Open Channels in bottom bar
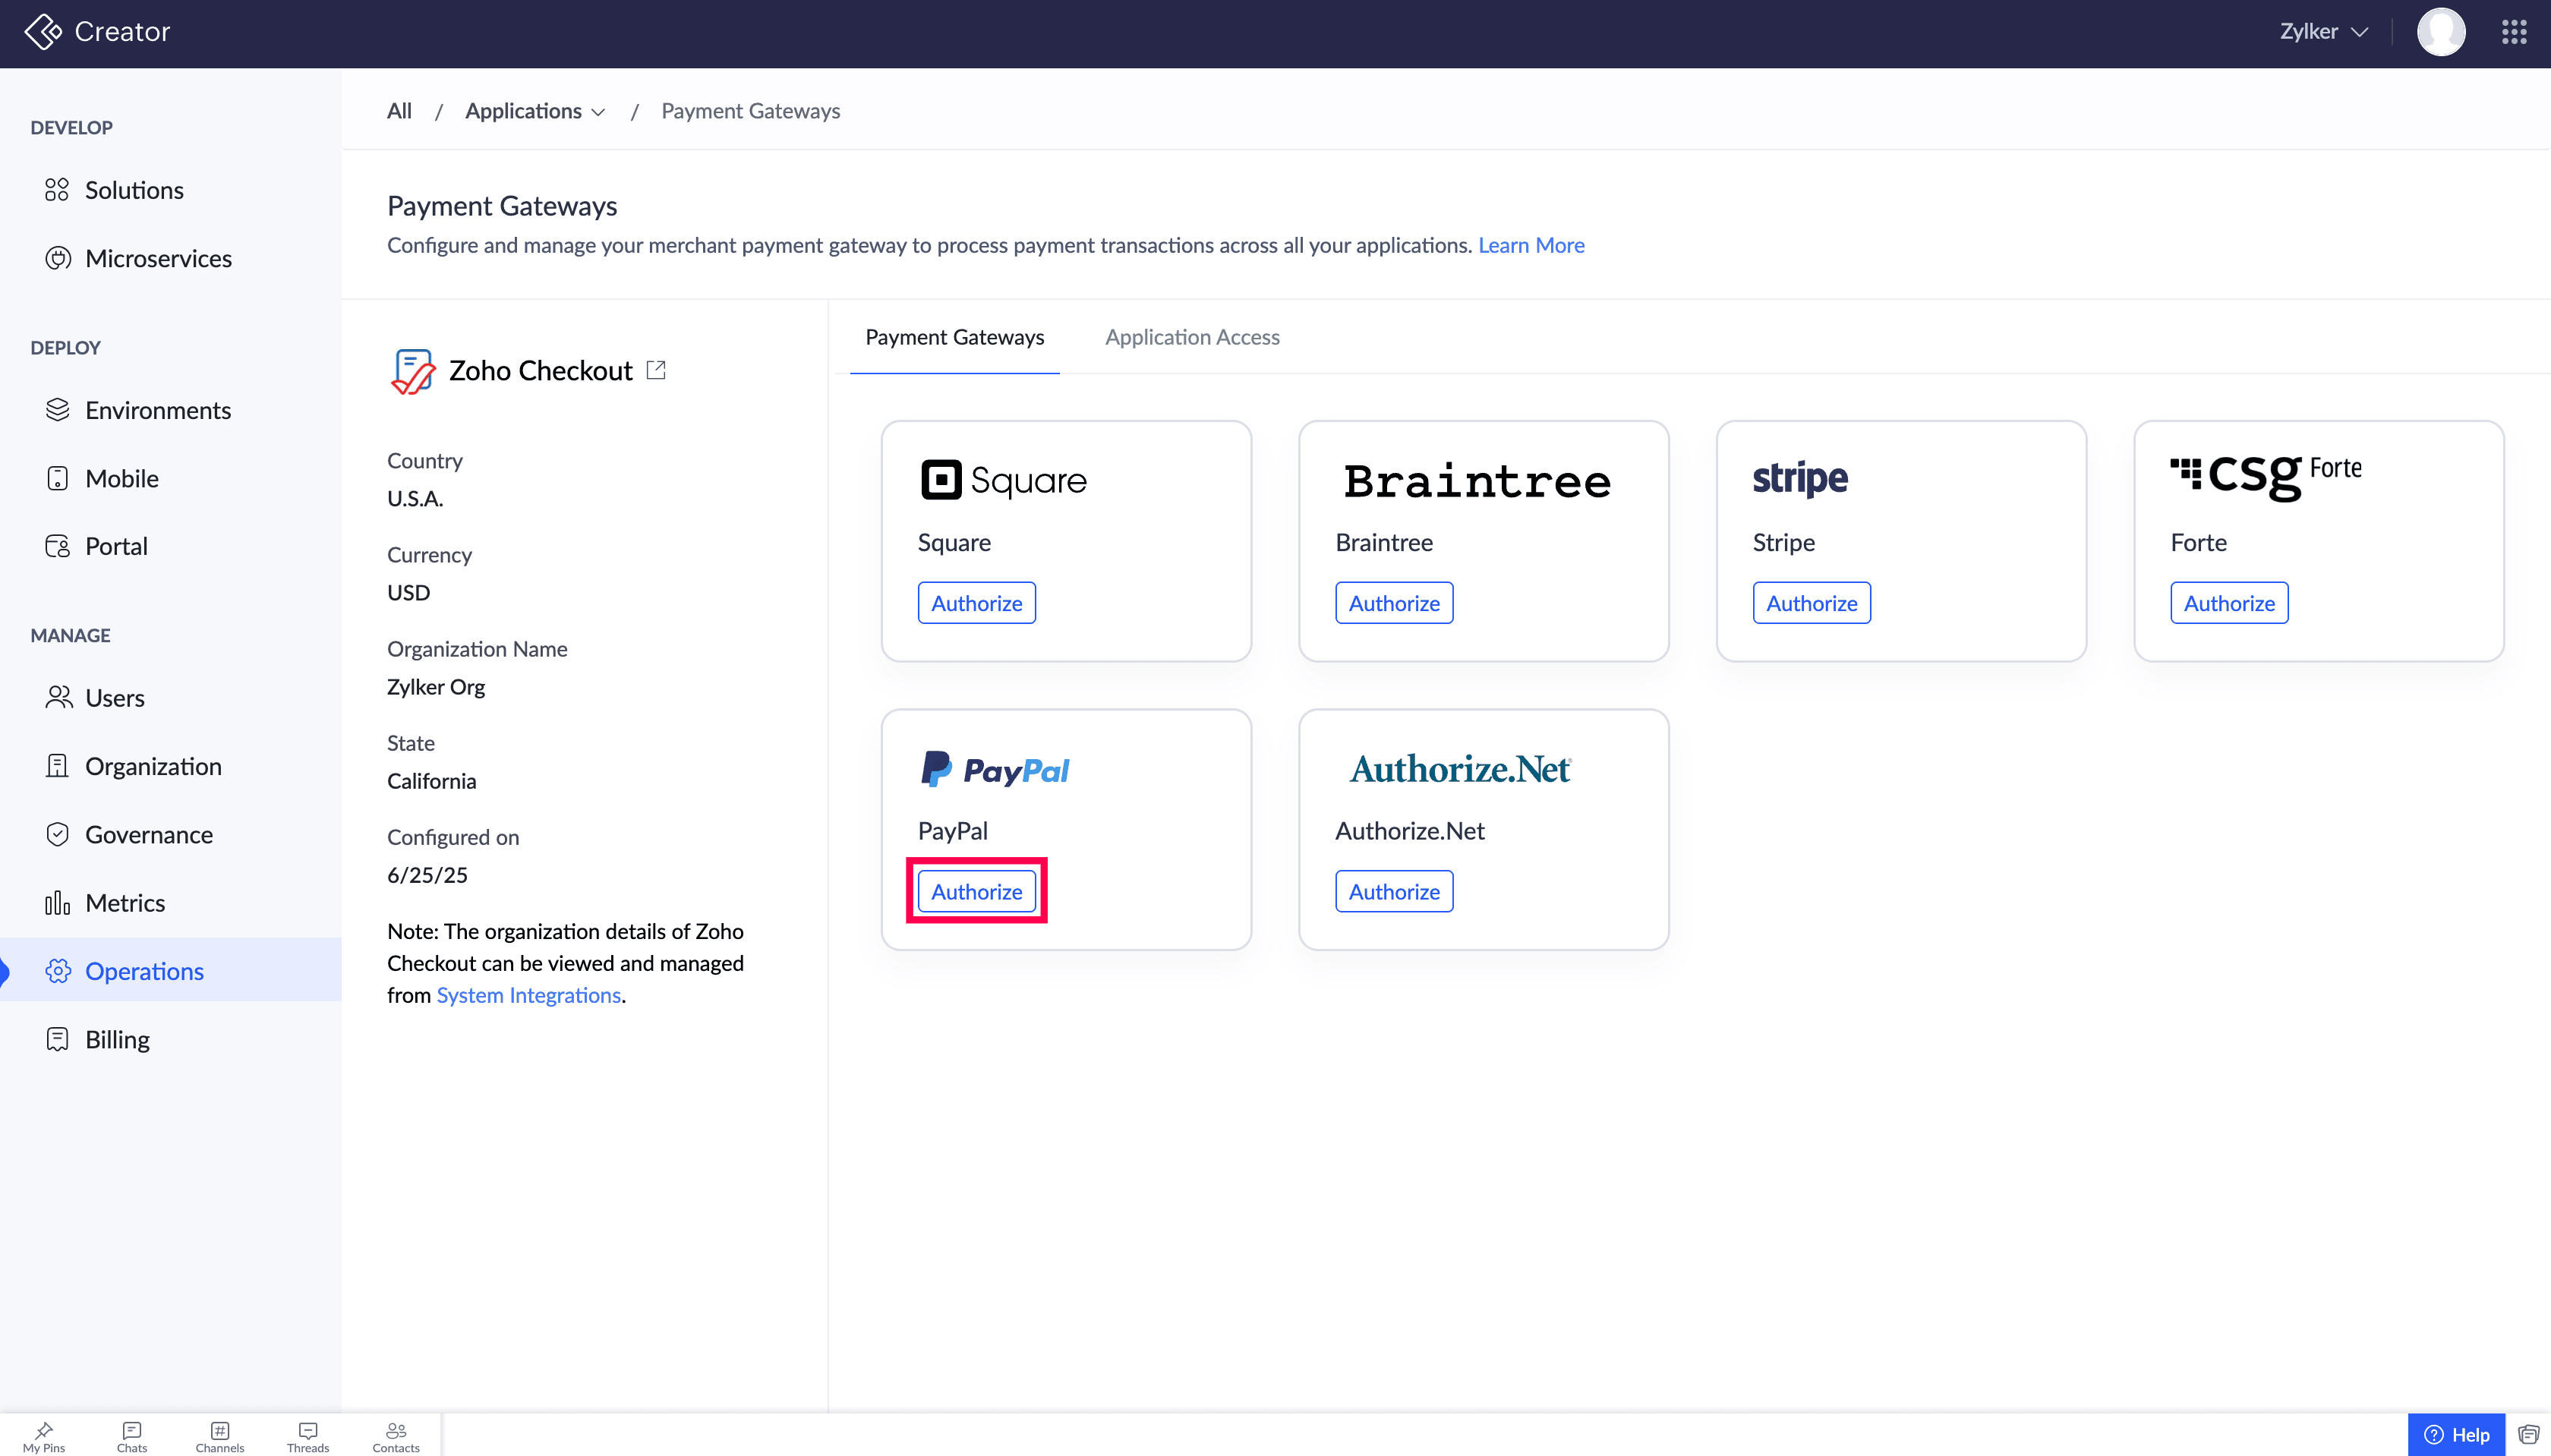This screenshot has width=2551, height=1456. pos(220,1436)
